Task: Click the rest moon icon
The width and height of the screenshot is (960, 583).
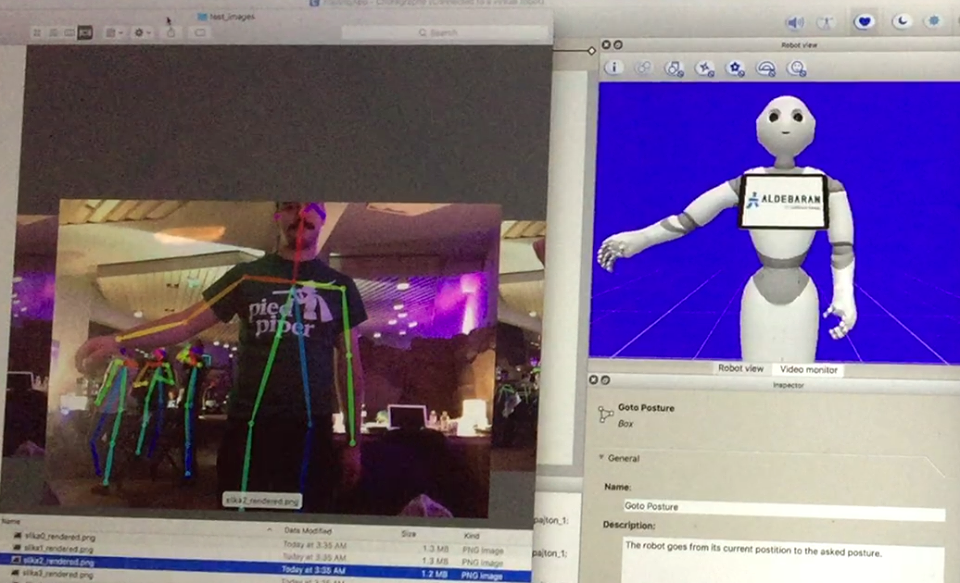Action: point(901,21)
